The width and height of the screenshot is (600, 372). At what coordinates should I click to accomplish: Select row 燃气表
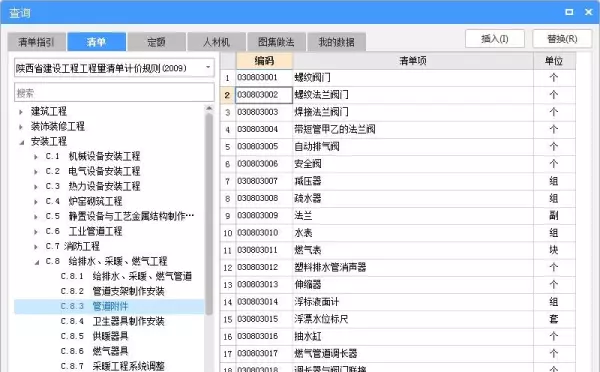pos(398,250)
